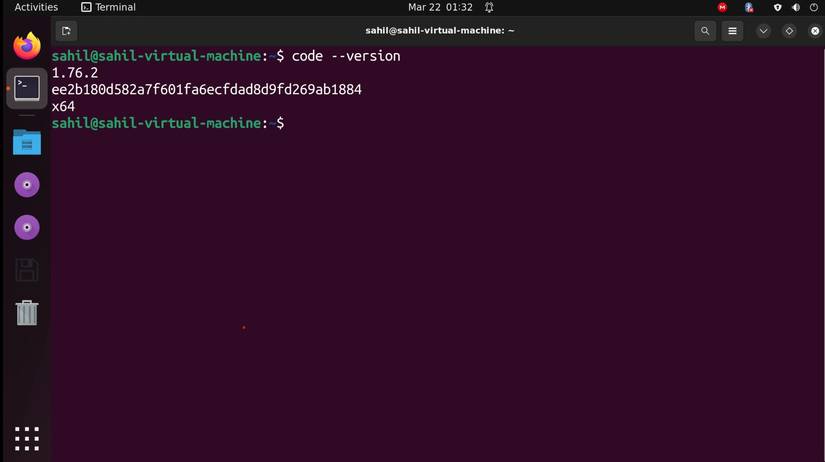Open the first purple disc icon
This screenshot has height=462, width=825.
coord(27,185)
